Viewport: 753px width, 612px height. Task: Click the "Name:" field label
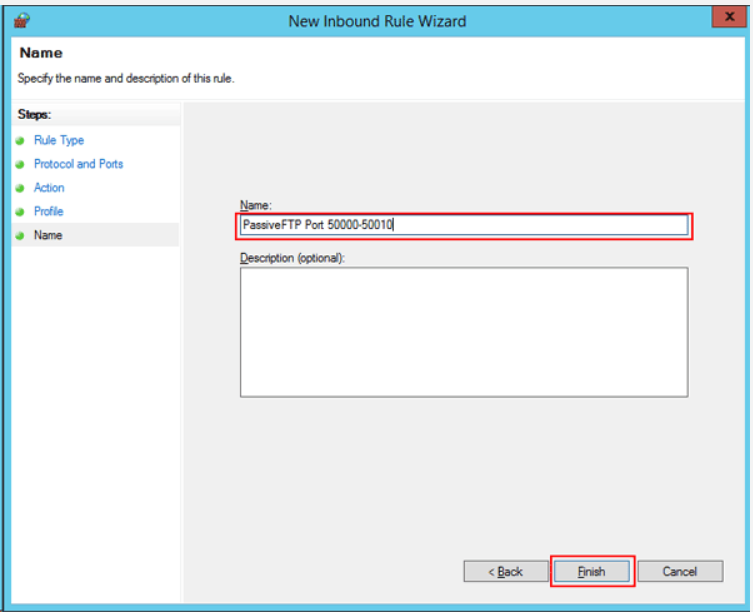point(256,205)
